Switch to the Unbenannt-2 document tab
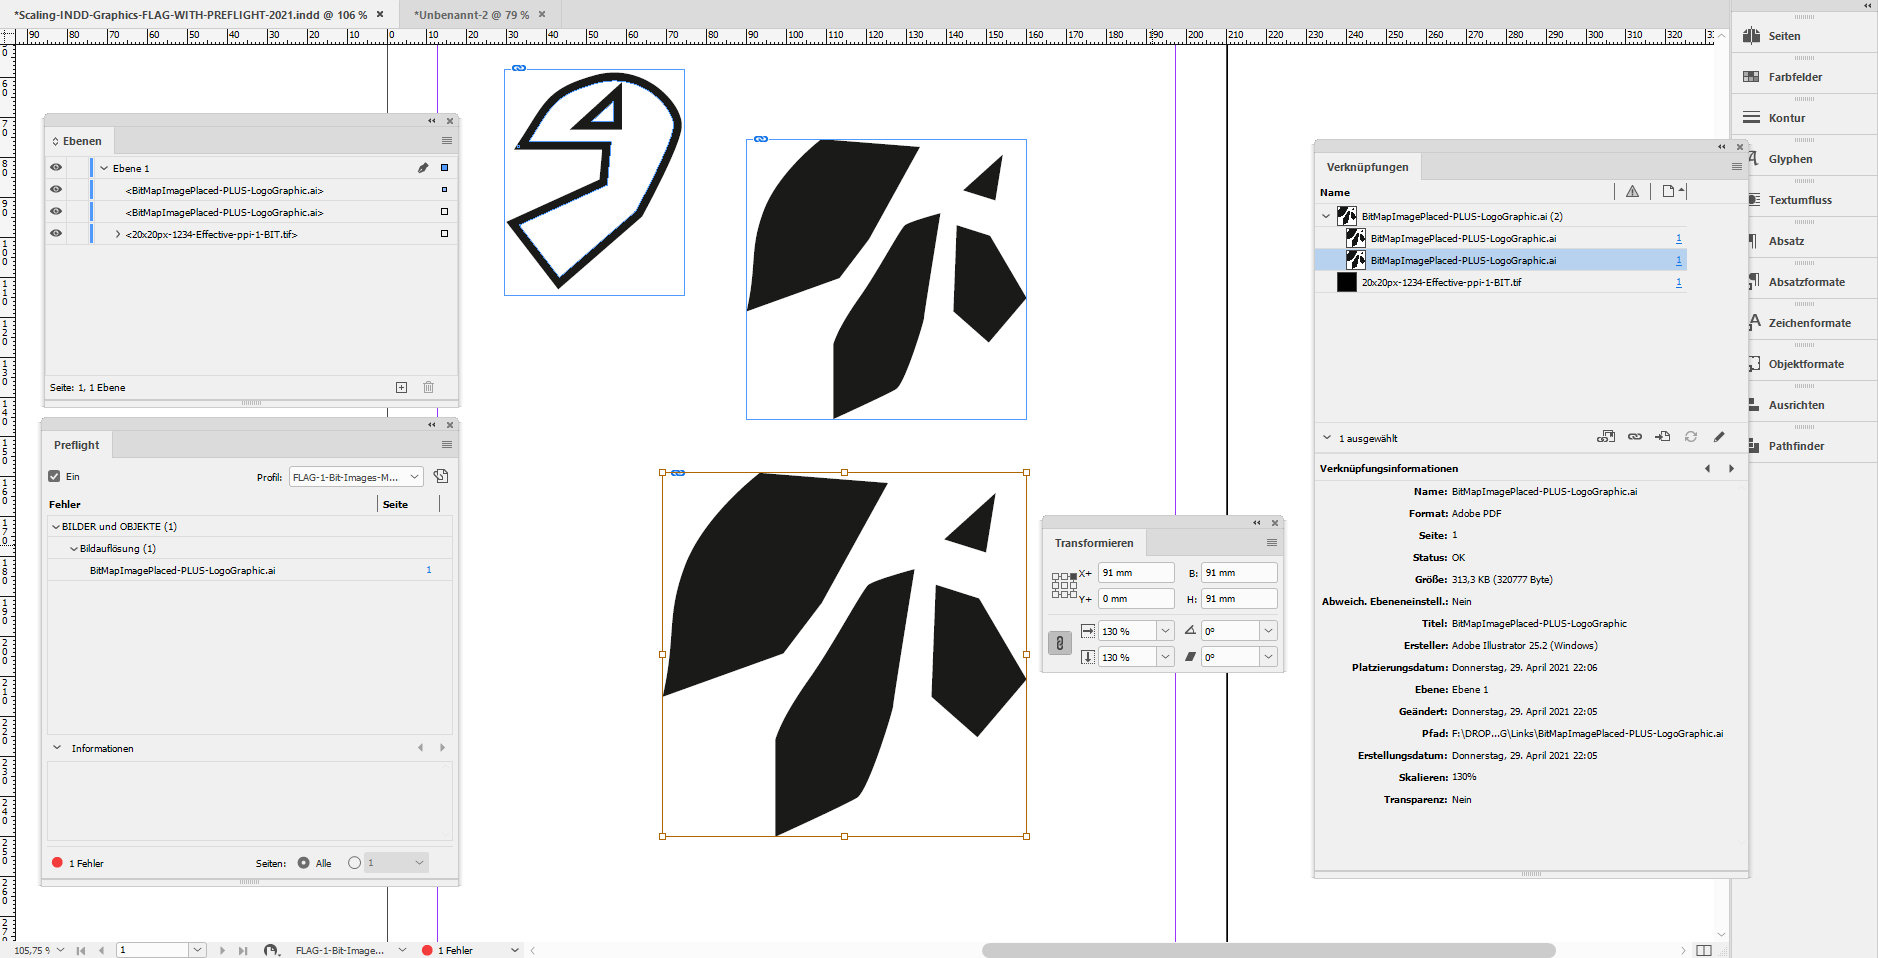 pos(466,15)
